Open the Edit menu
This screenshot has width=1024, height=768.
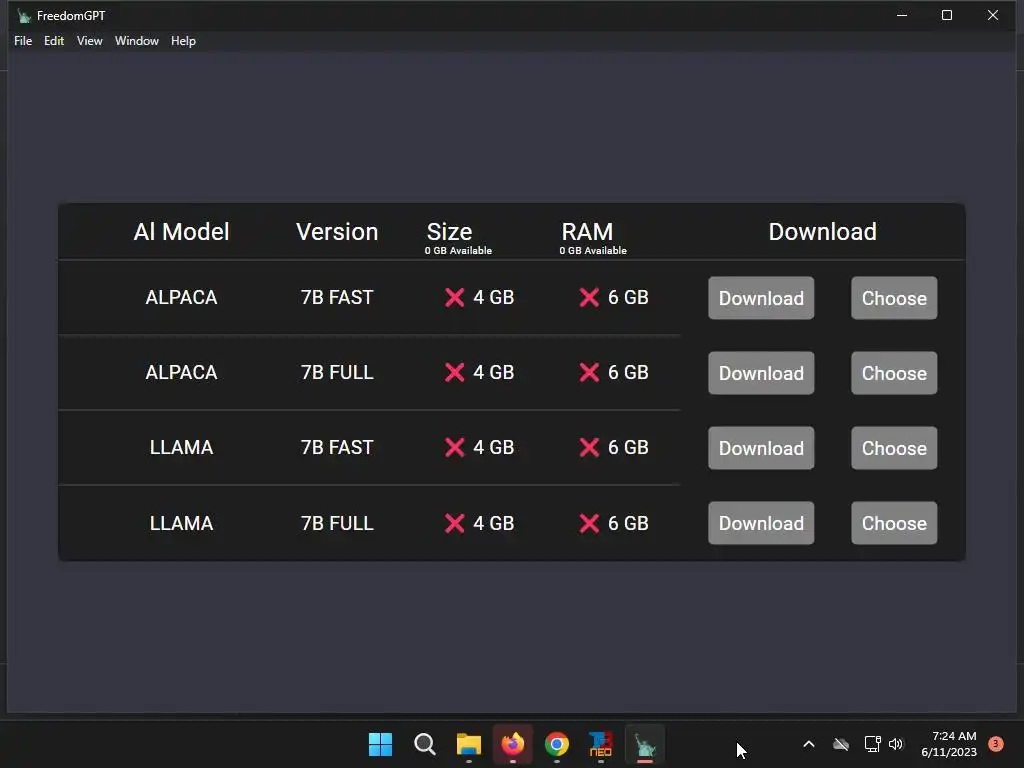point(54,40)
